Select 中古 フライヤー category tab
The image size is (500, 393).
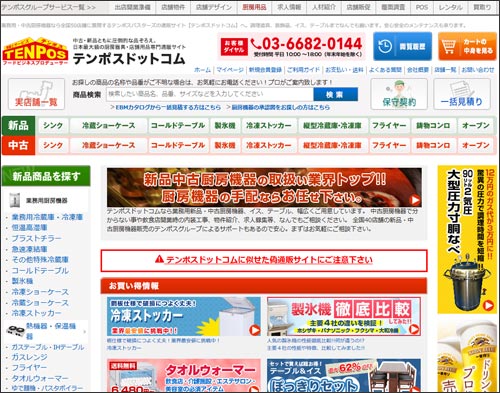point(389,145)
